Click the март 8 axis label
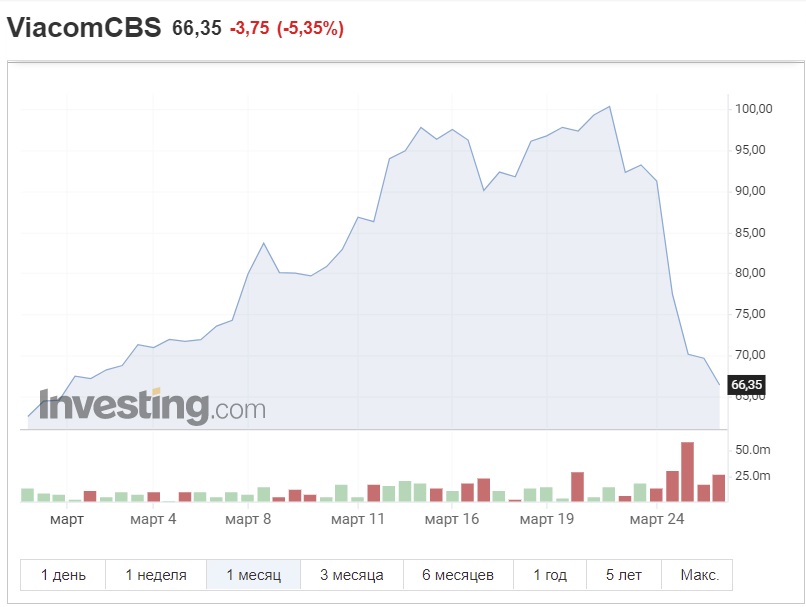The width and height of the screenshot is (806, 607). point(248,519)
